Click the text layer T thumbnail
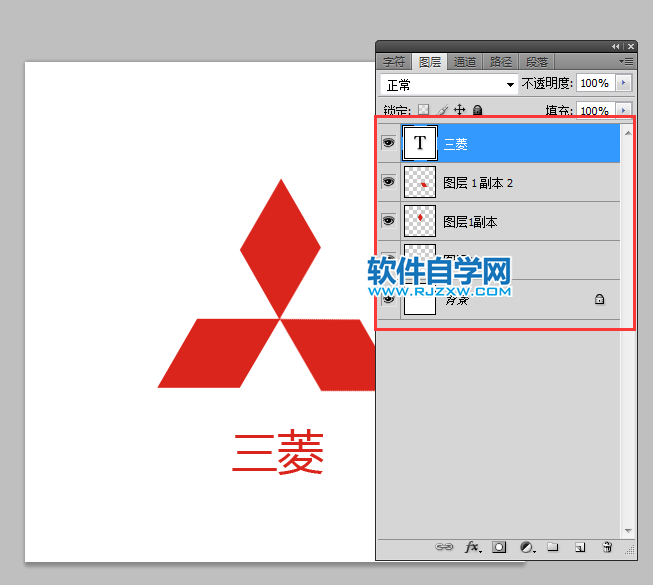 tap(420, 143)
